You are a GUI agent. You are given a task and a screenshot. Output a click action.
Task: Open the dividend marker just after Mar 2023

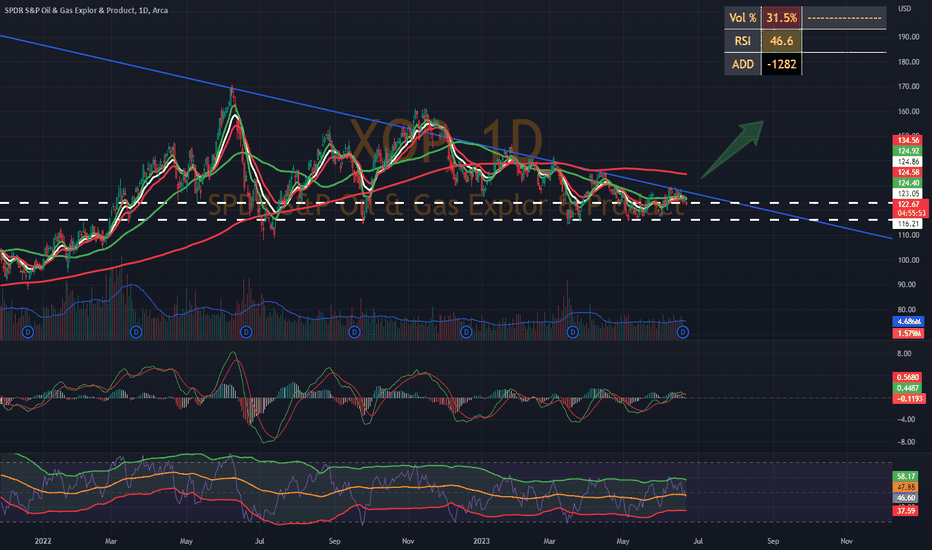tap(572, 332)
